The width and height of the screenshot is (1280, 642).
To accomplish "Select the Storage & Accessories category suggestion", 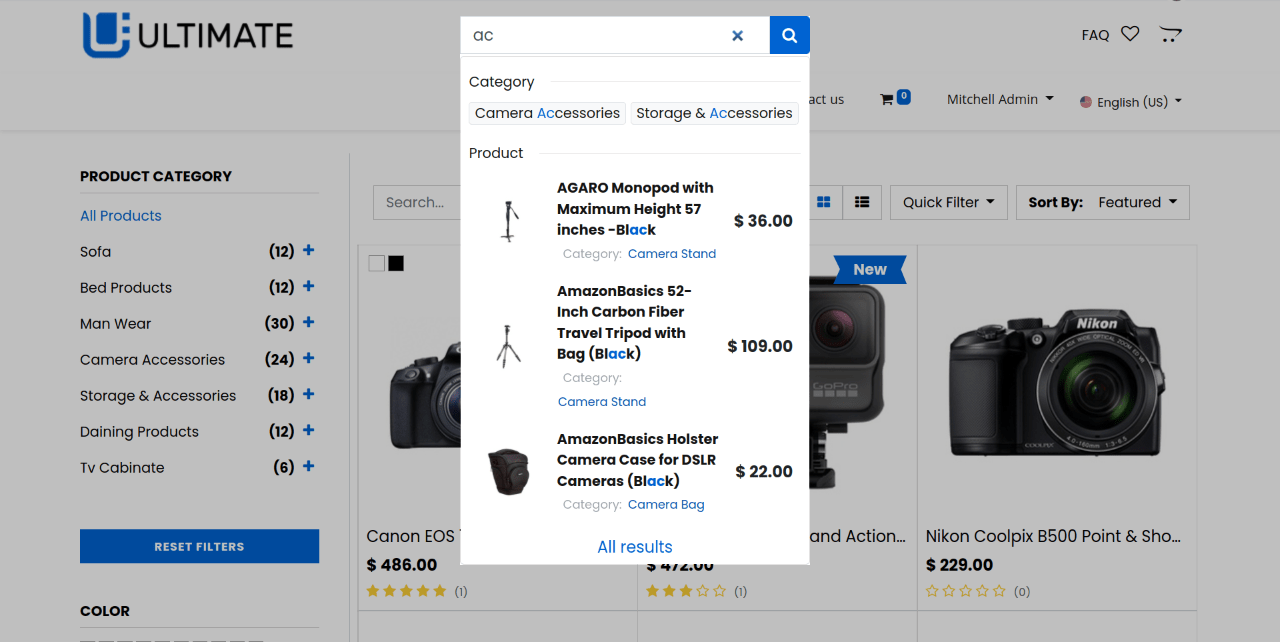I will coord(714,113).
